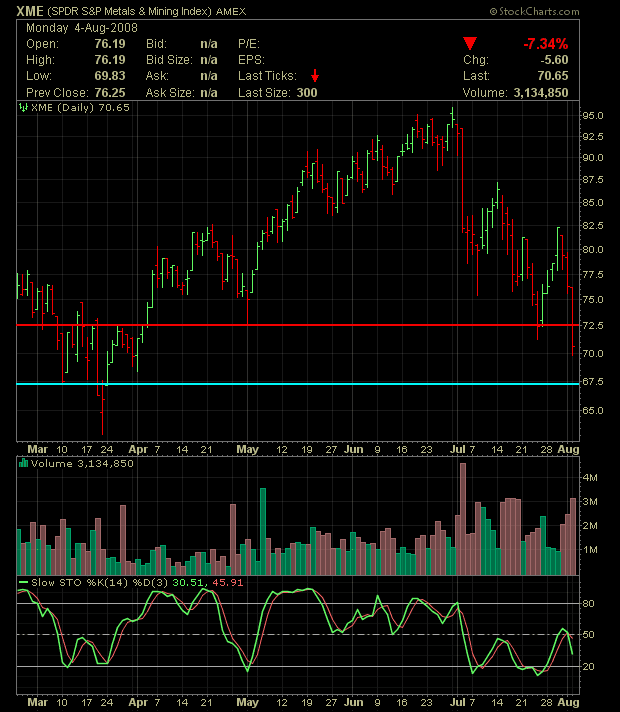
Task: Click Jul on the stochastic panel date axis
Action: pyautogui.click(x=457, y=702)
